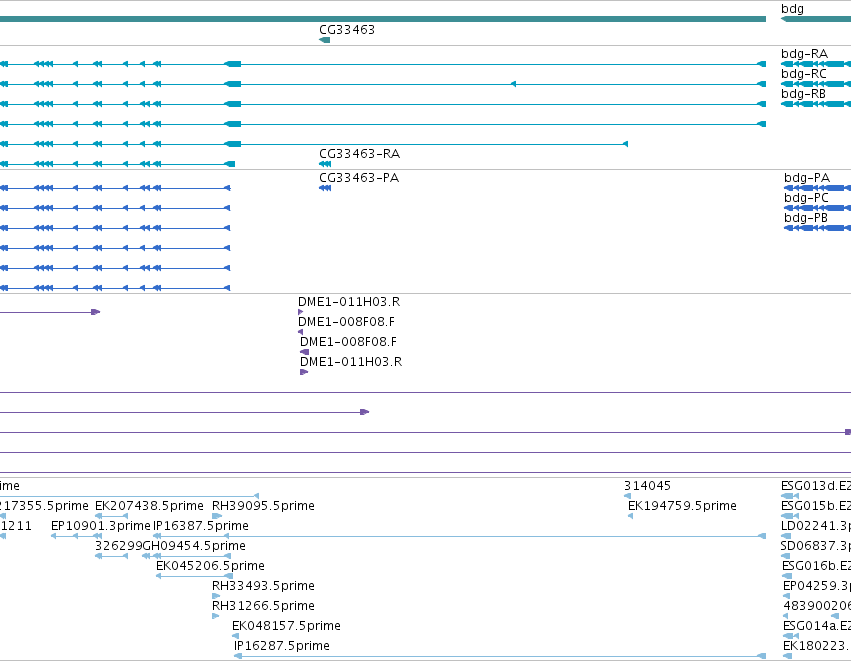Click the second DME1-011H03.R arrow glyph
The image size is (851, 661).
[x=304, y=372]
